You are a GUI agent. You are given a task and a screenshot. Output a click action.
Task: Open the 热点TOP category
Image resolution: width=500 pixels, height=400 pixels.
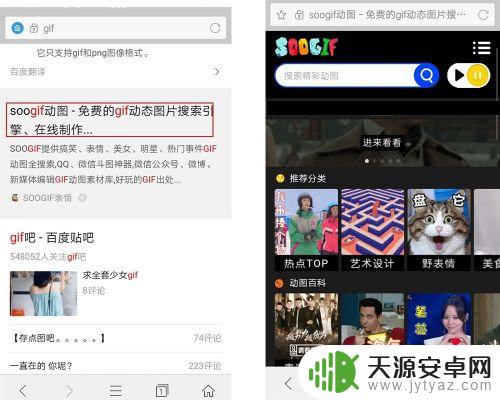coord(306,230)
